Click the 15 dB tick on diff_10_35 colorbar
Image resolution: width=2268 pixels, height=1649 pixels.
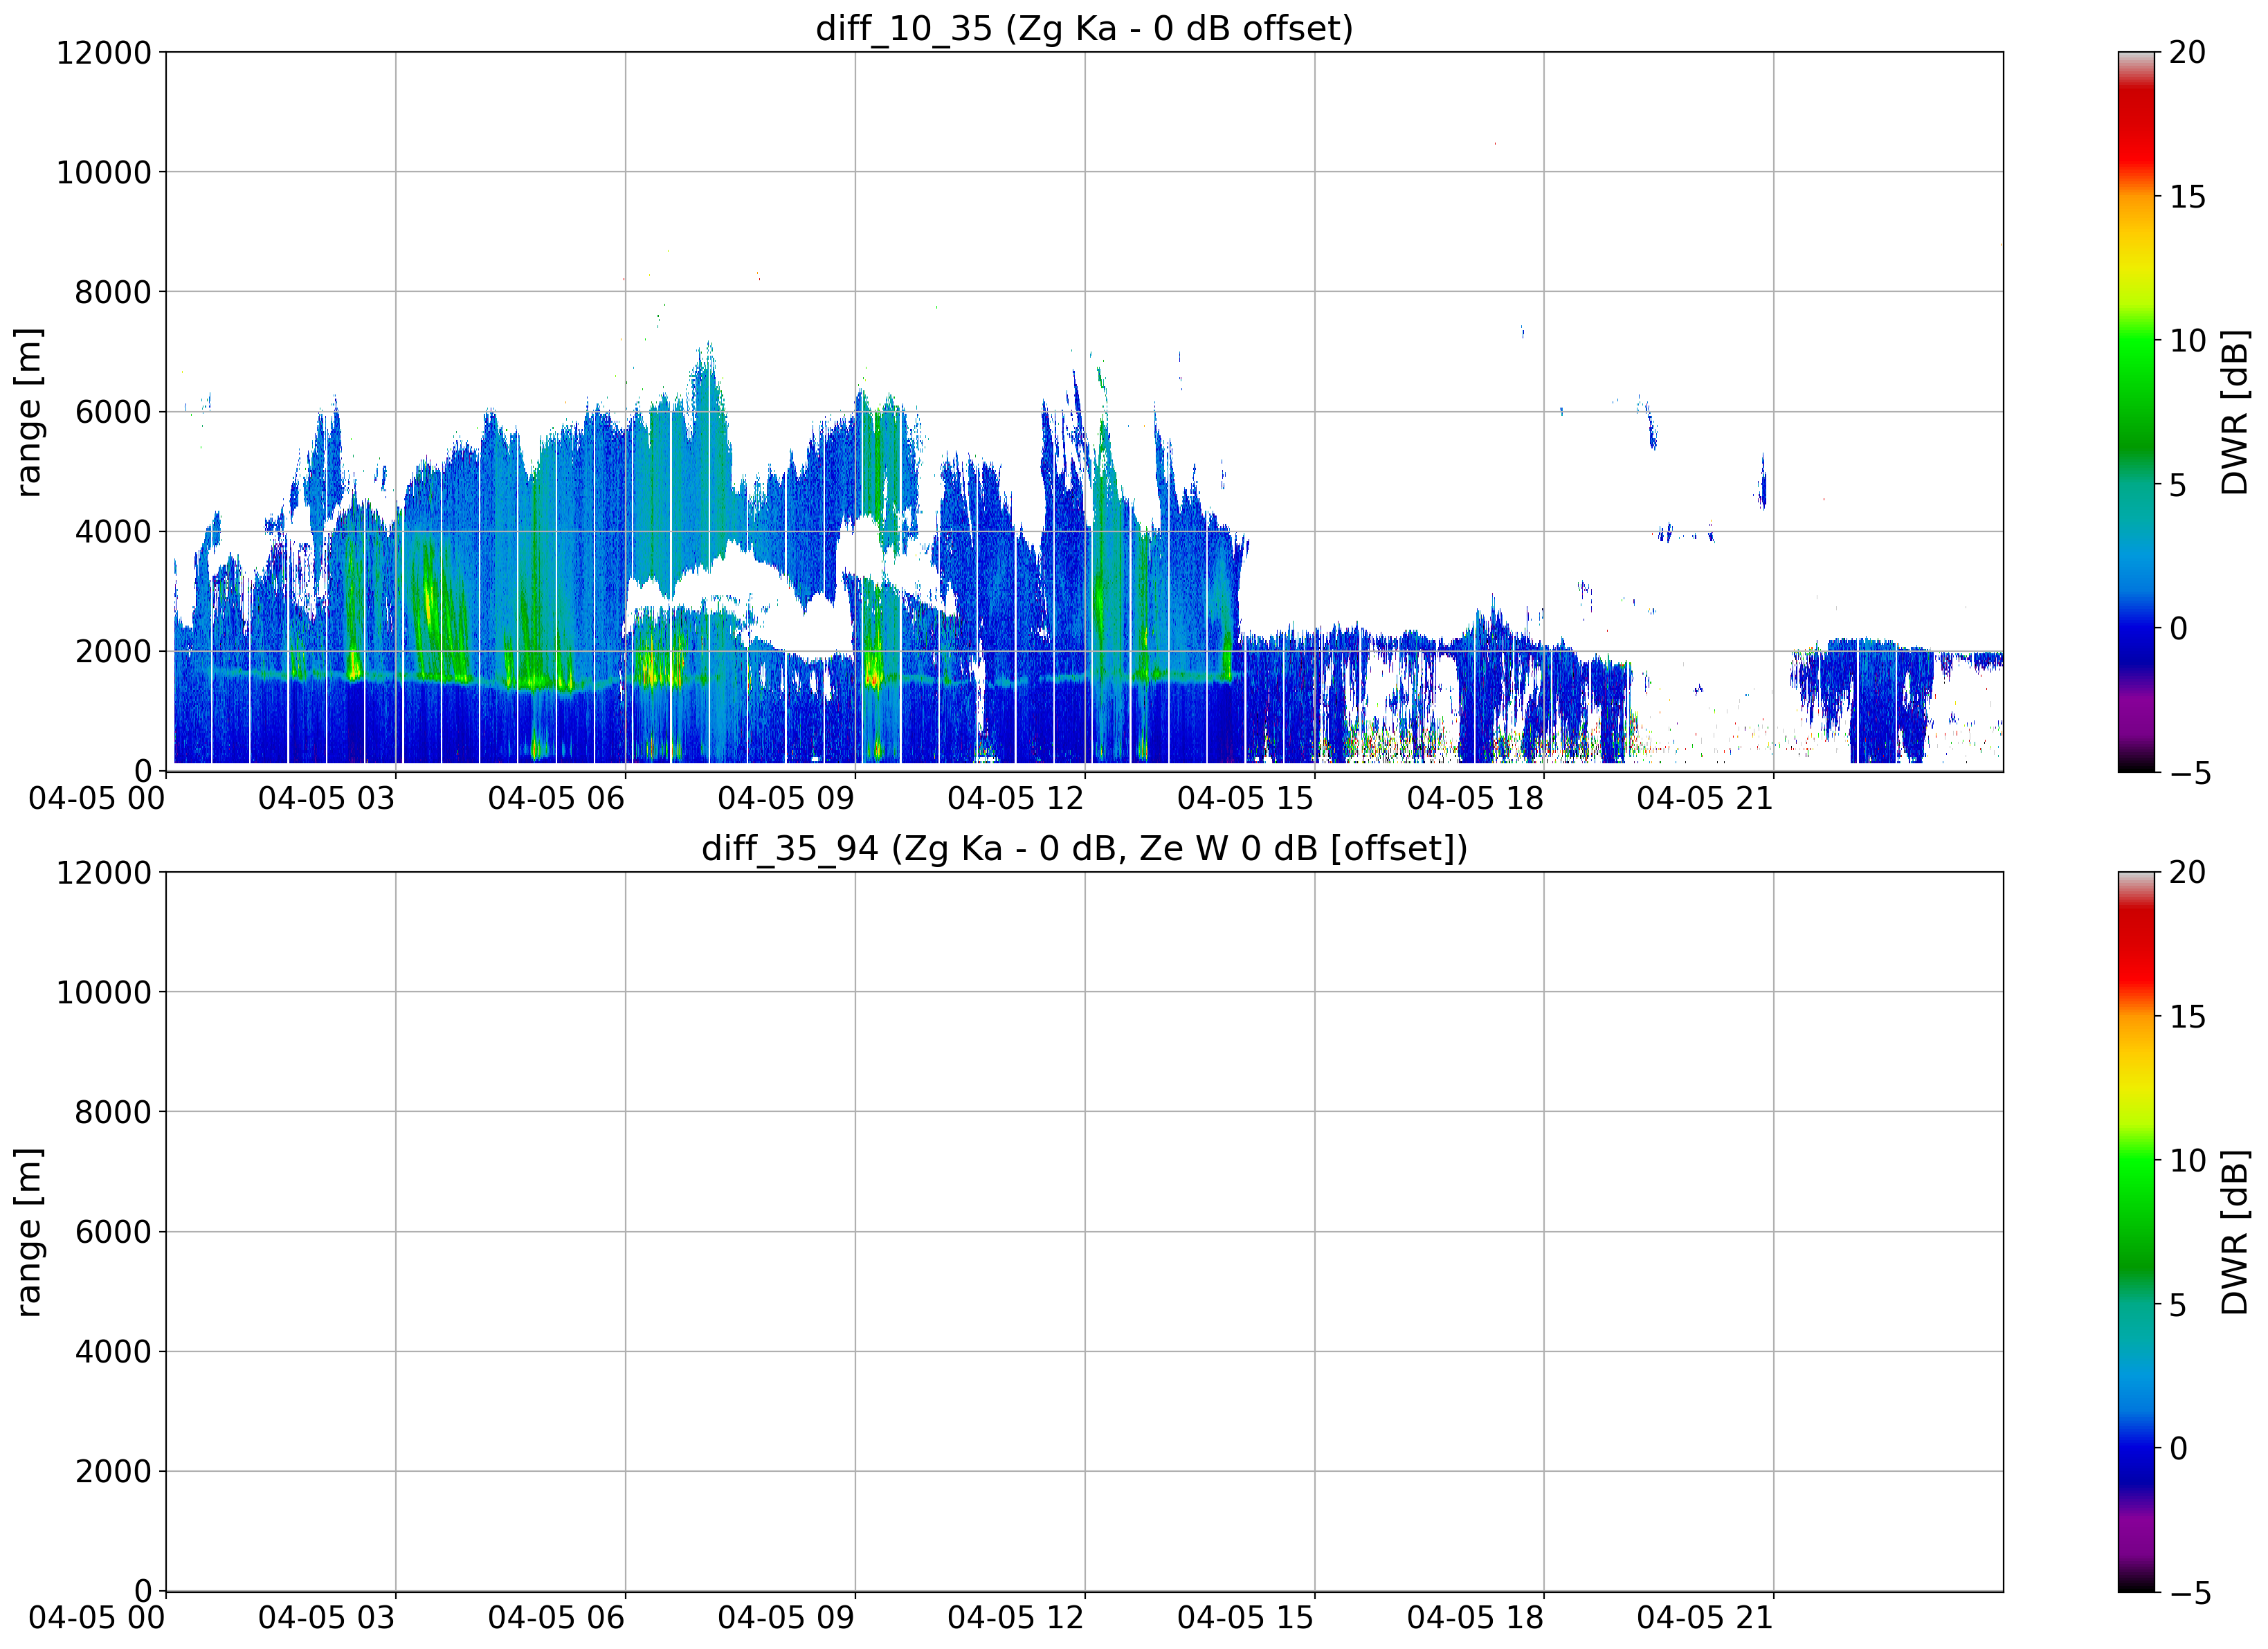pyautogui.click(x=2187, y=197)
